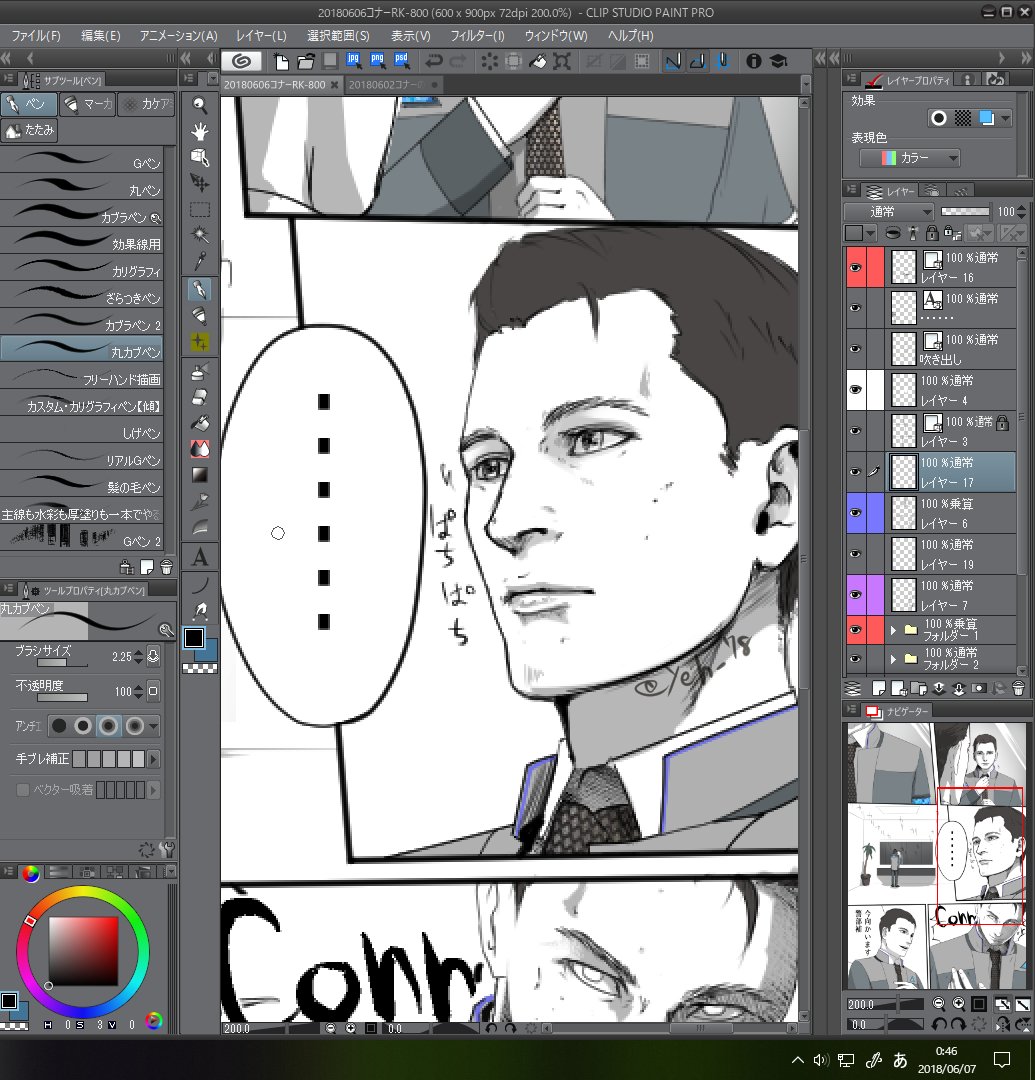Image resolution: width=1035 pixels, height=1080 pixels.
Task: Switch to the マーカー sub tool tab
Action: tap(87, 104)
